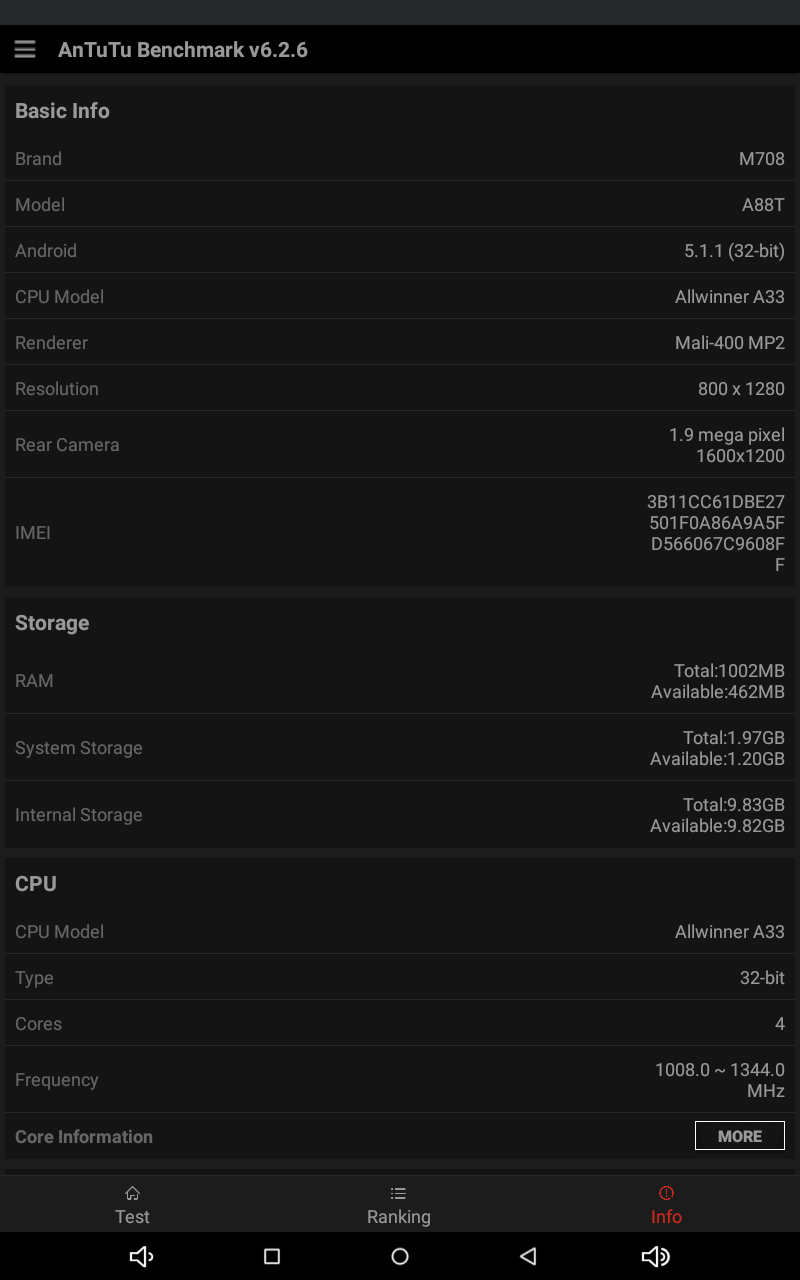This screenshot has height=1280, width=800.
Task: Tap the frequency value 1008.0 ~ 1344.0 MHz
Action: tap(720, 1080)
